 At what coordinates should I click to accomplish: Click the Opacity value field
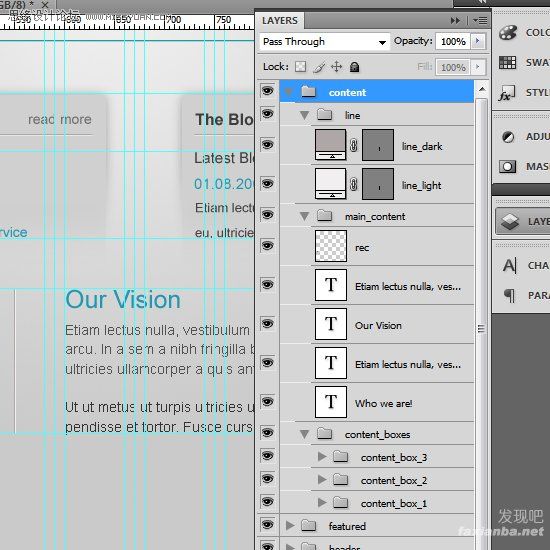click(452, 41)
